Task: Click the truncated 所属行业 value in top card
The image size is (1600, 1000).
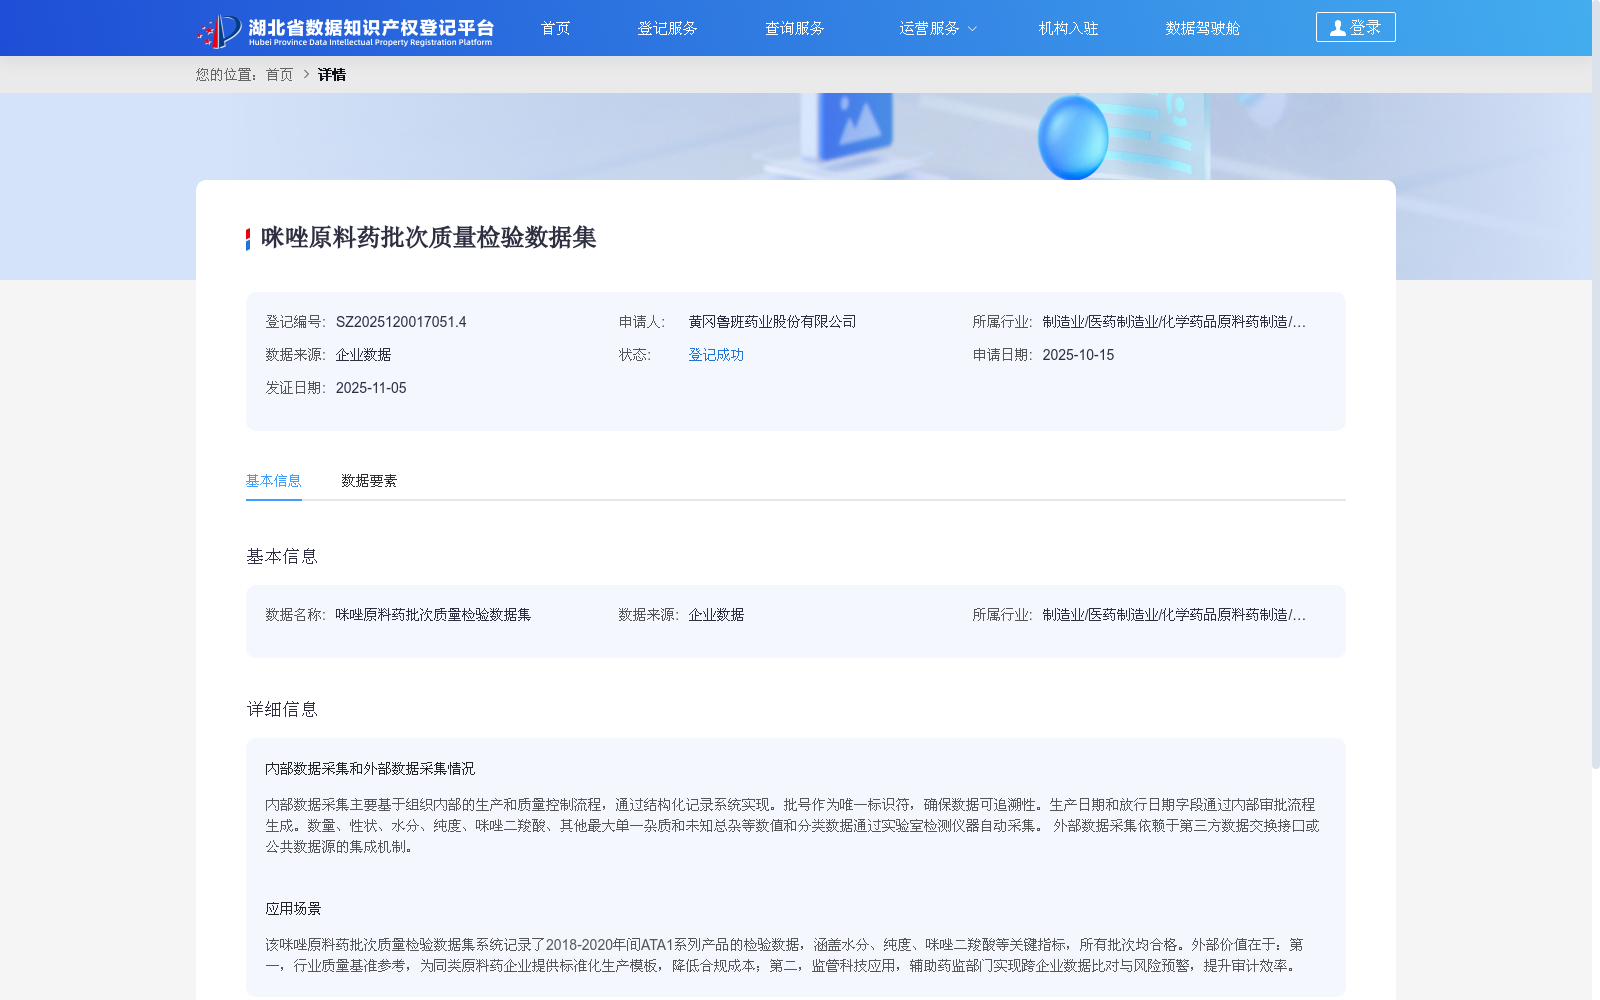Action: tap(1174, 322)
